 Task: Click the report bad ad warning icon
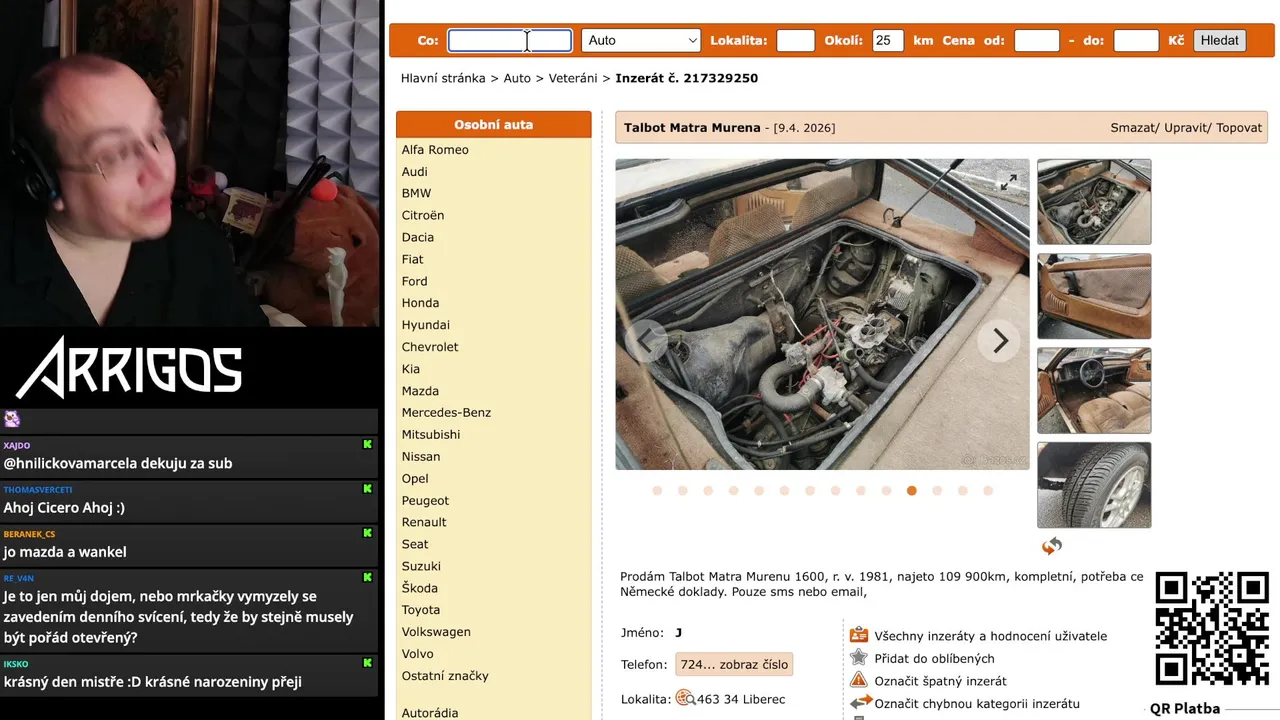(858, 680)
